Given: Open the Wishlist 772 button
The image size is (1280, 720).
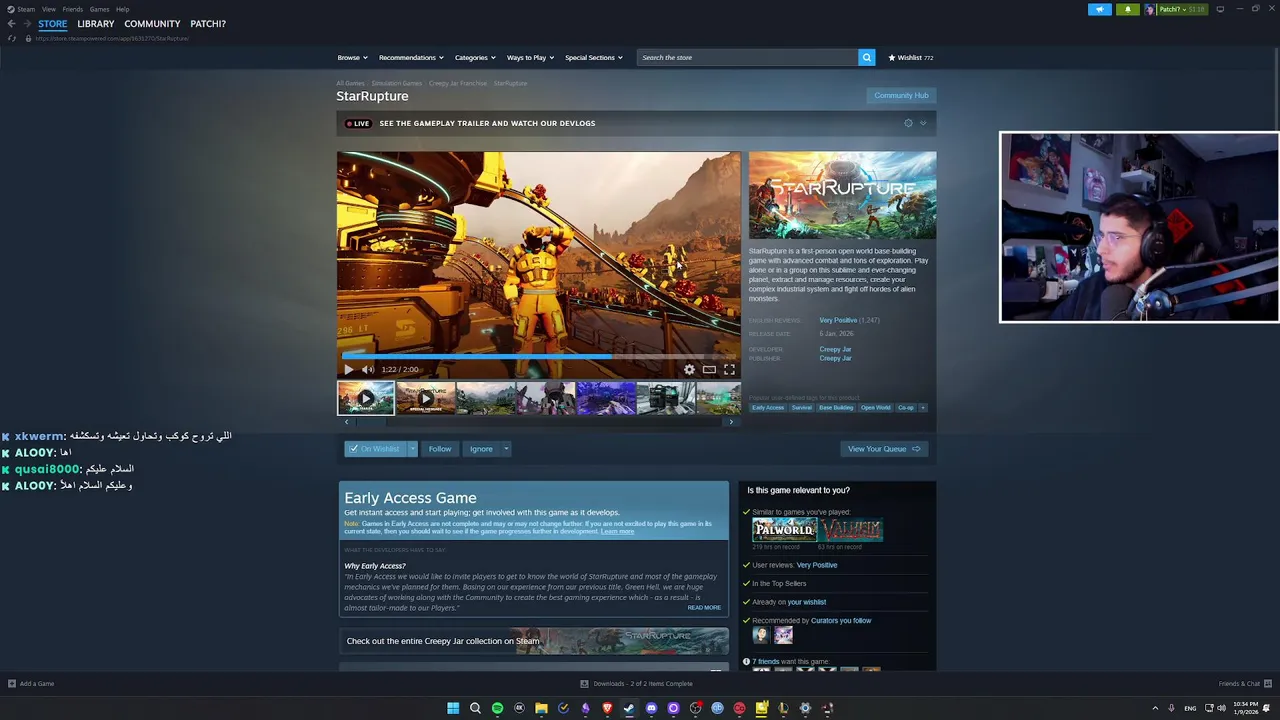Looking at the screenshot, I should pos(911,57).
